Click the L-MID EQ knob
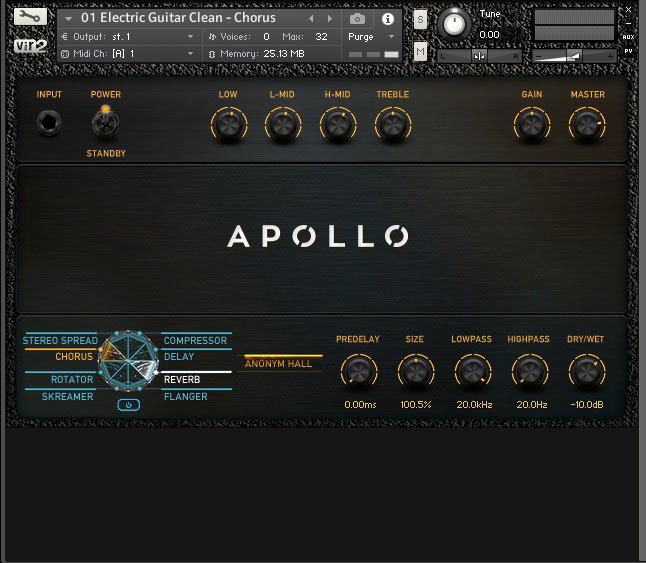The image size is (646, 563). (283, 125)
